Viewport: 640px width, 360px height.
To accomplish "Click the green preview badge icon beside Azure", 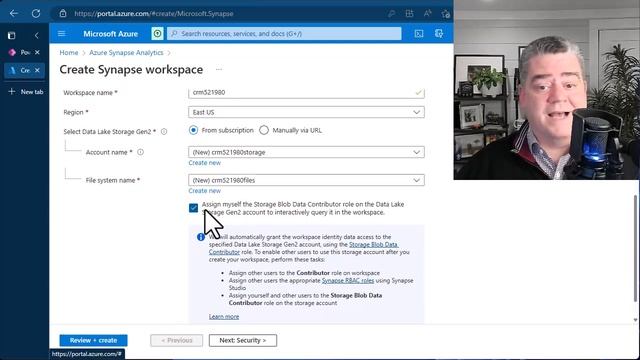I will coord(157,33).
